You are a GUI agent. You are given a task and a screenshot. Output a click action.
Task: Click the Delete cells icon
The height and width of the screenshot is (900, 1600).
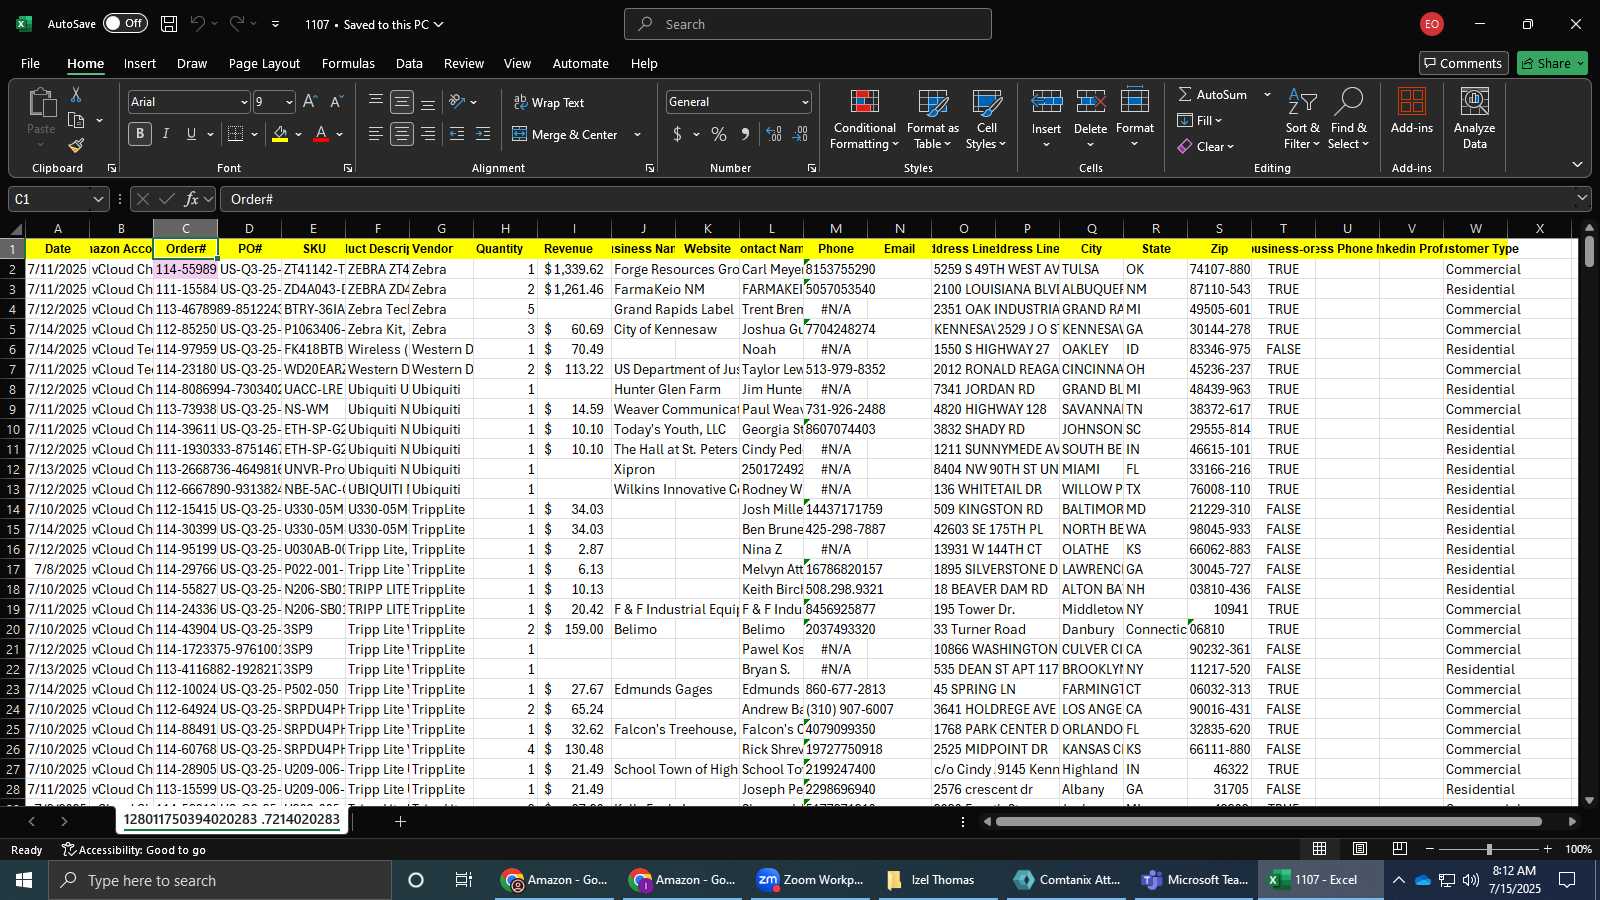point(1090,102)
